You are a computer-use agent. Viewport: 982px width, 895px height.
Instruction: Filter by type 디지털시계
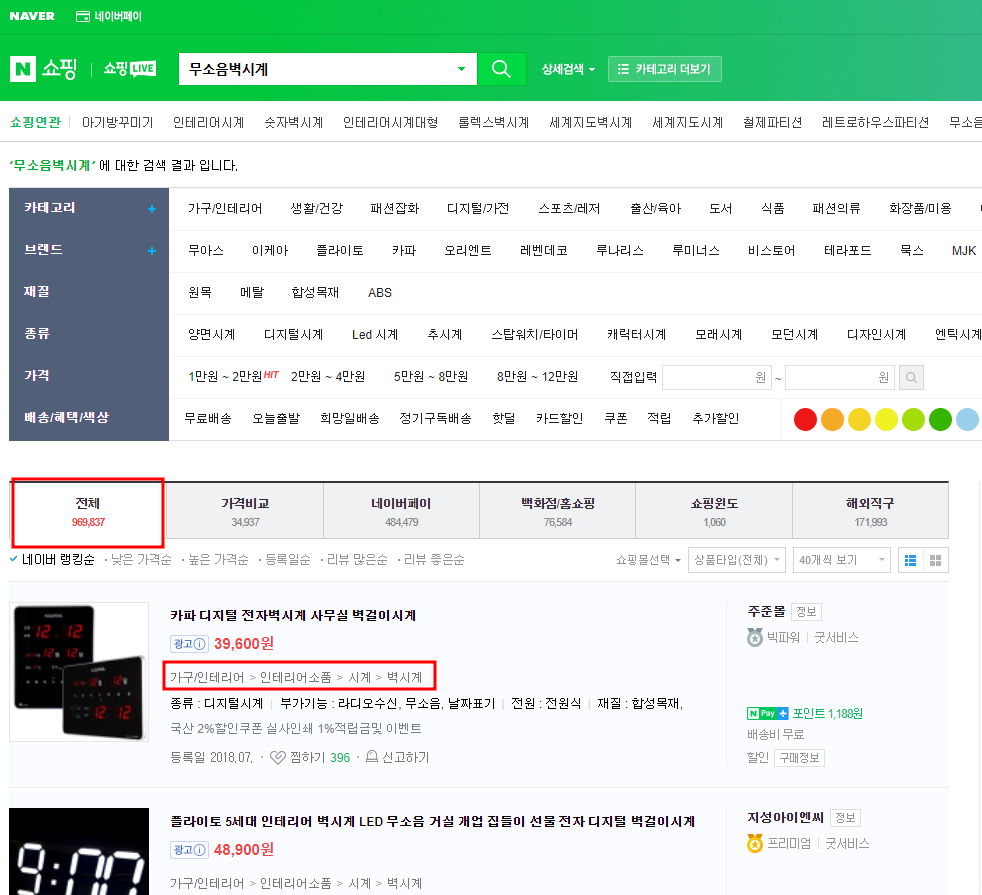tap(293, 334)
